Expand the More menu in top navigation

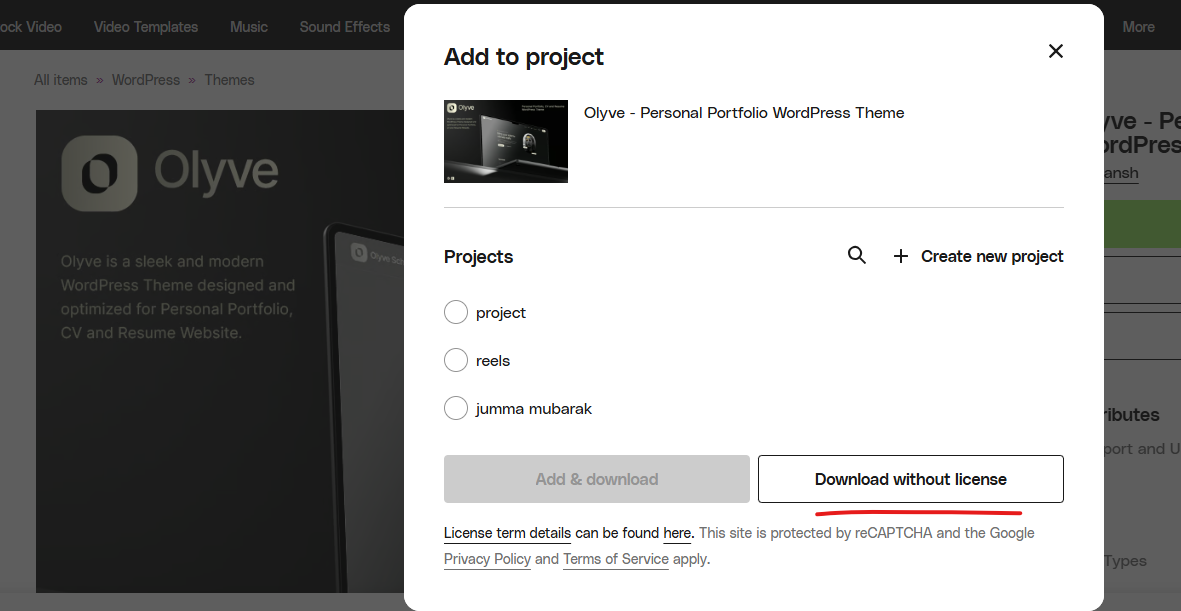point(1138,27)
